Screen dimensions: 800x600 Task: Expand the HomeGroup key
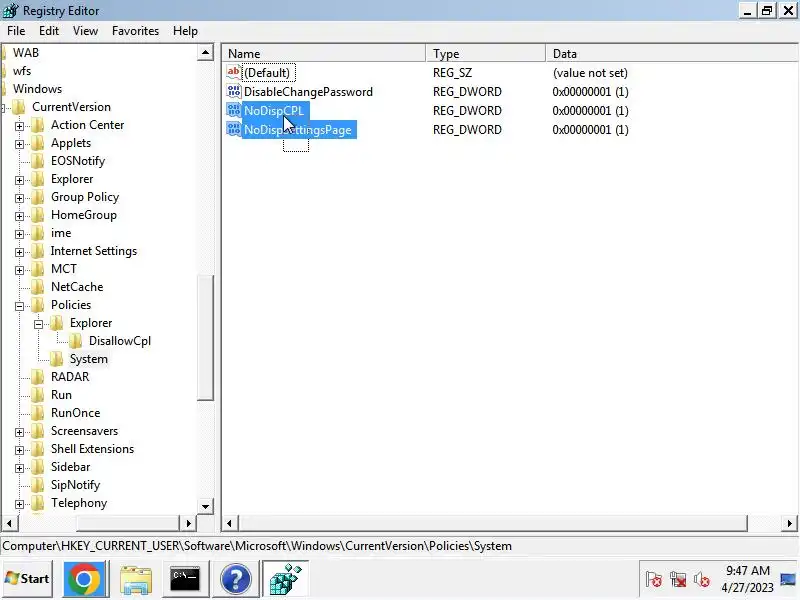(x=19, y=216)
